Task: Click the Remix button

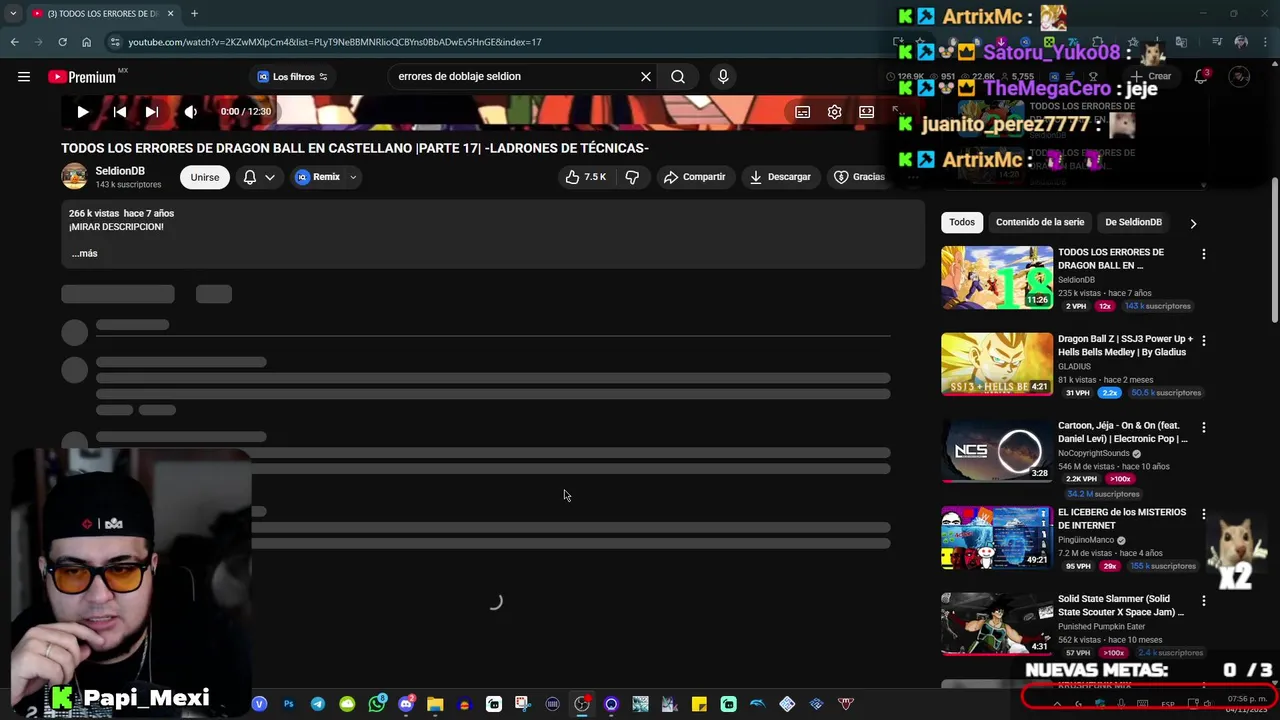Action: point(319,177)
